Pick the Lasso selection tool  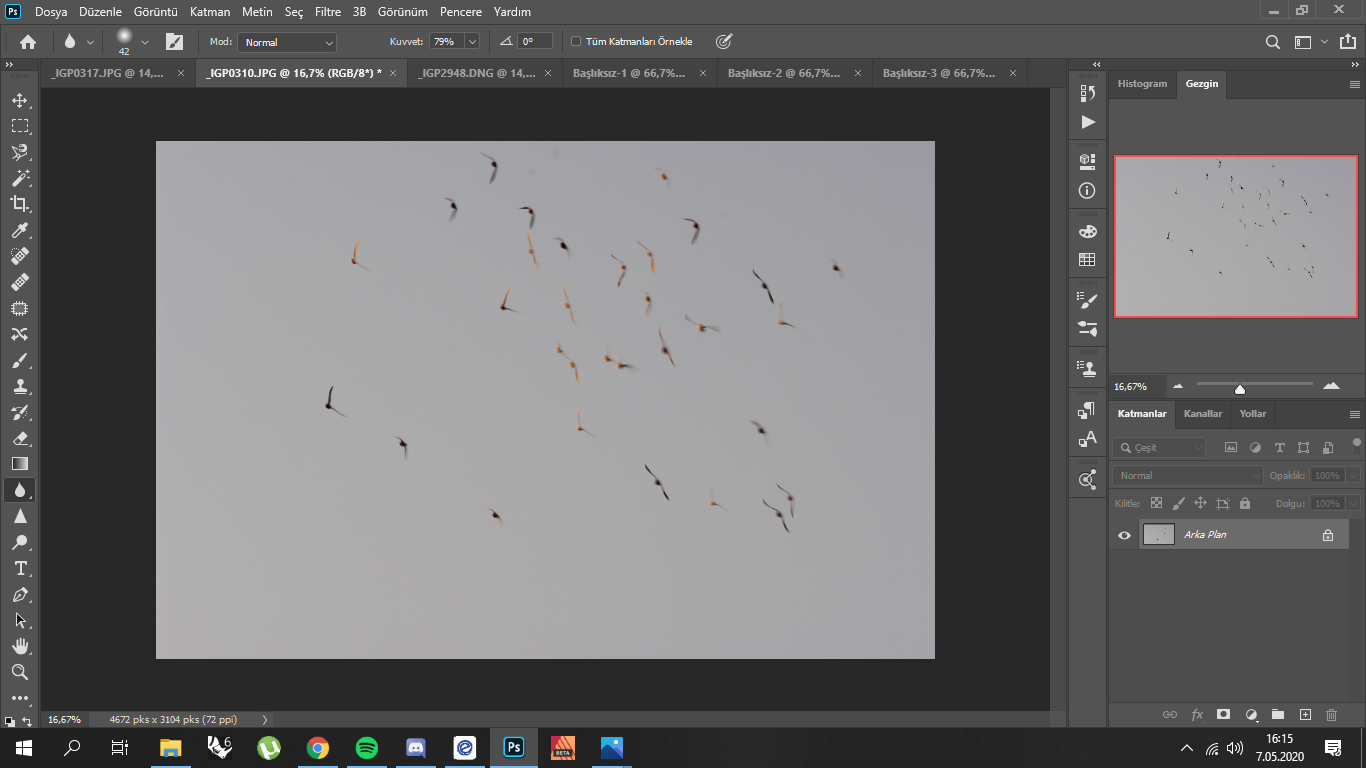coord(19,152)
